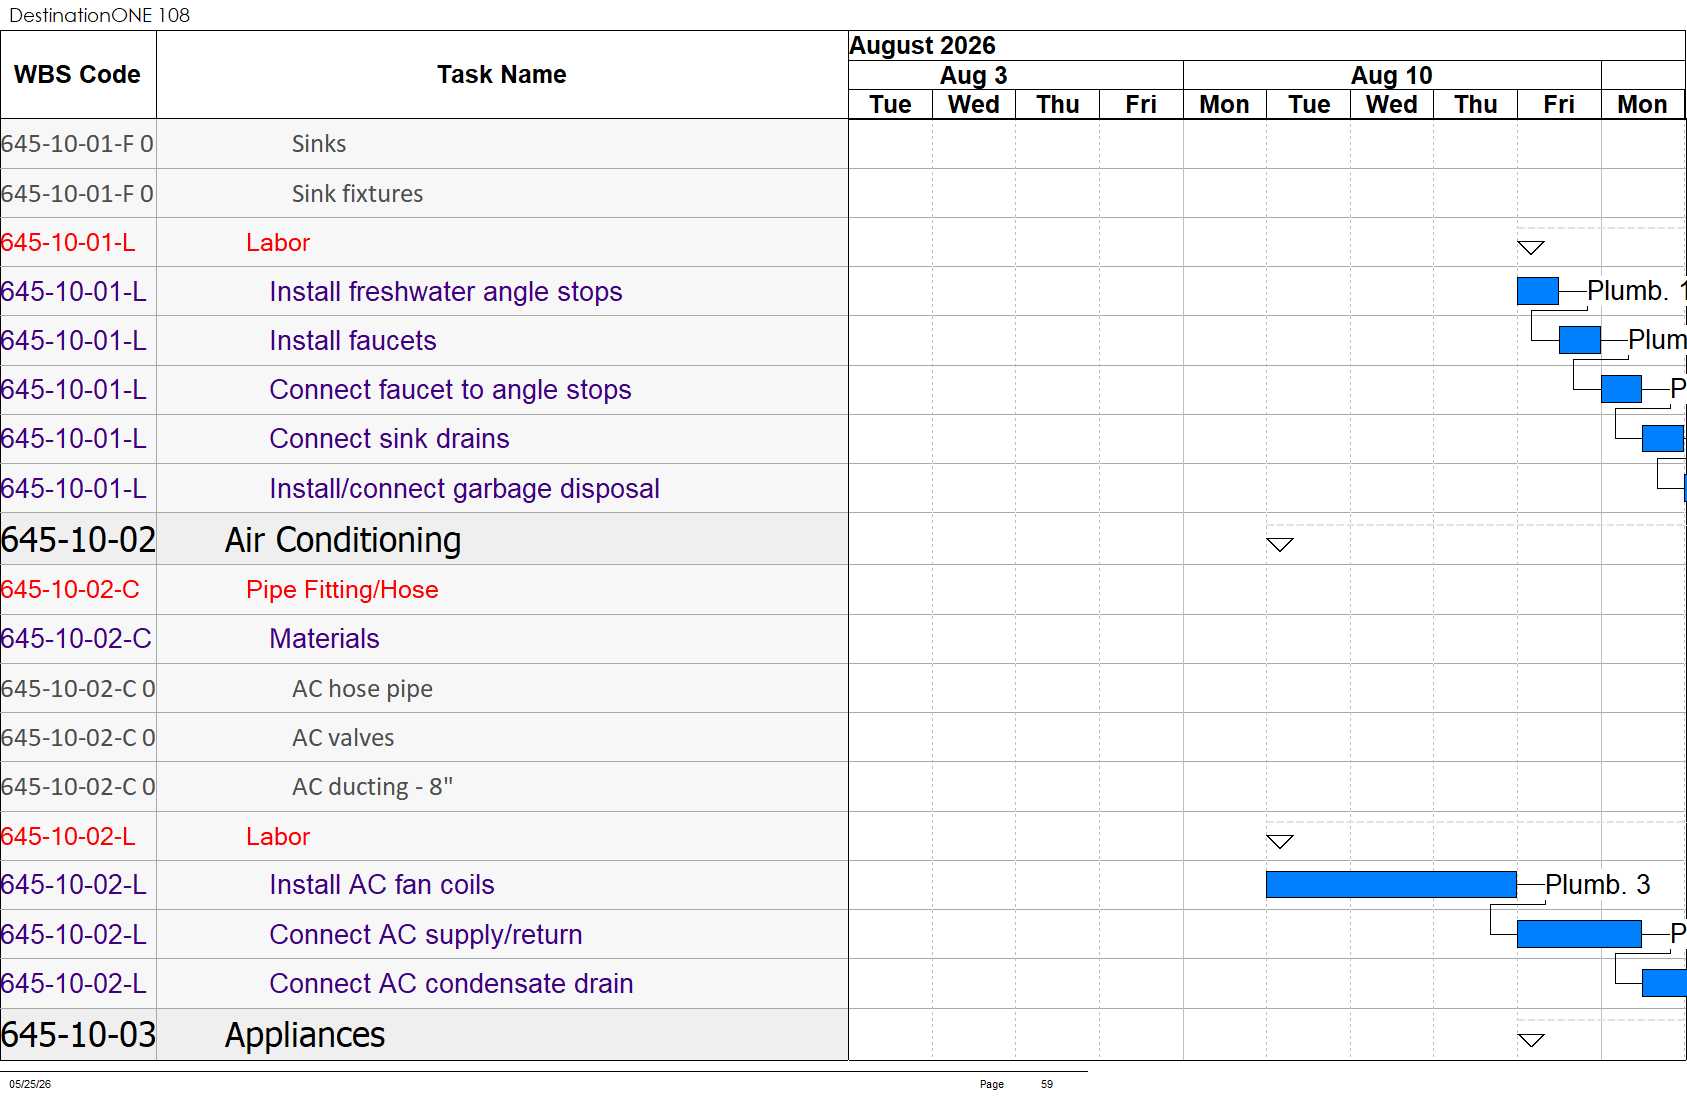Click the Connect faucet to angle stops bar
This screenshot has height=1097, width=1687.
point(1621,389)
